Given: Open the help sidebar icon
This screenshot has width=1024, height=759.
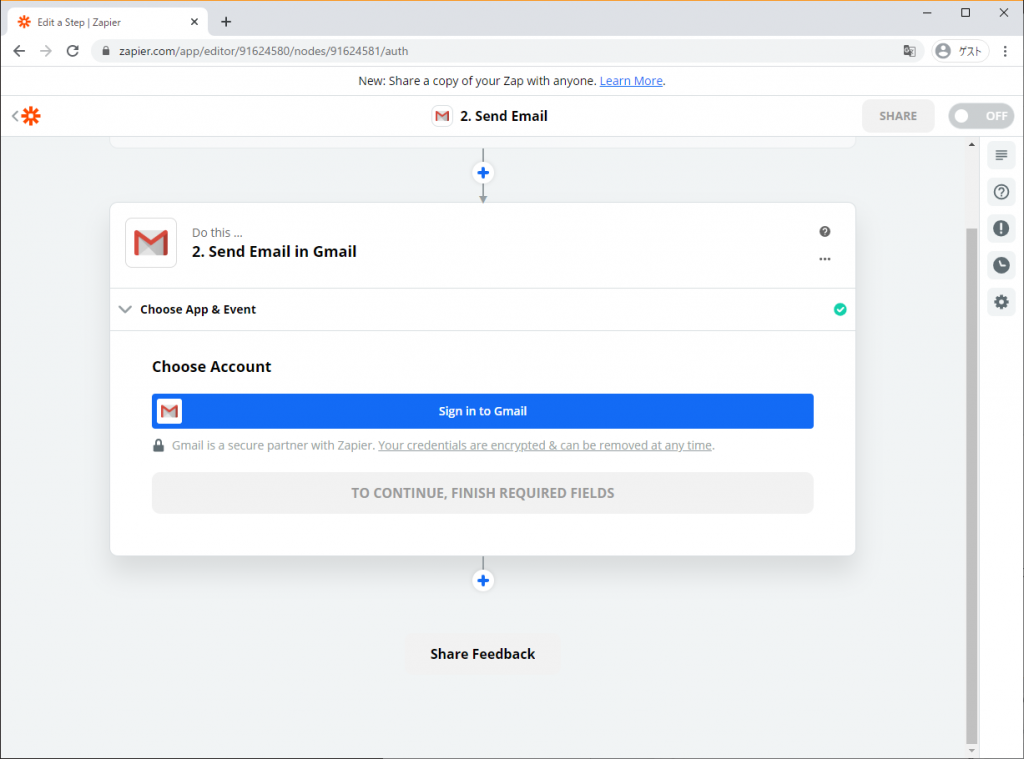Looking at the screenshot, I should [1001, 192].
